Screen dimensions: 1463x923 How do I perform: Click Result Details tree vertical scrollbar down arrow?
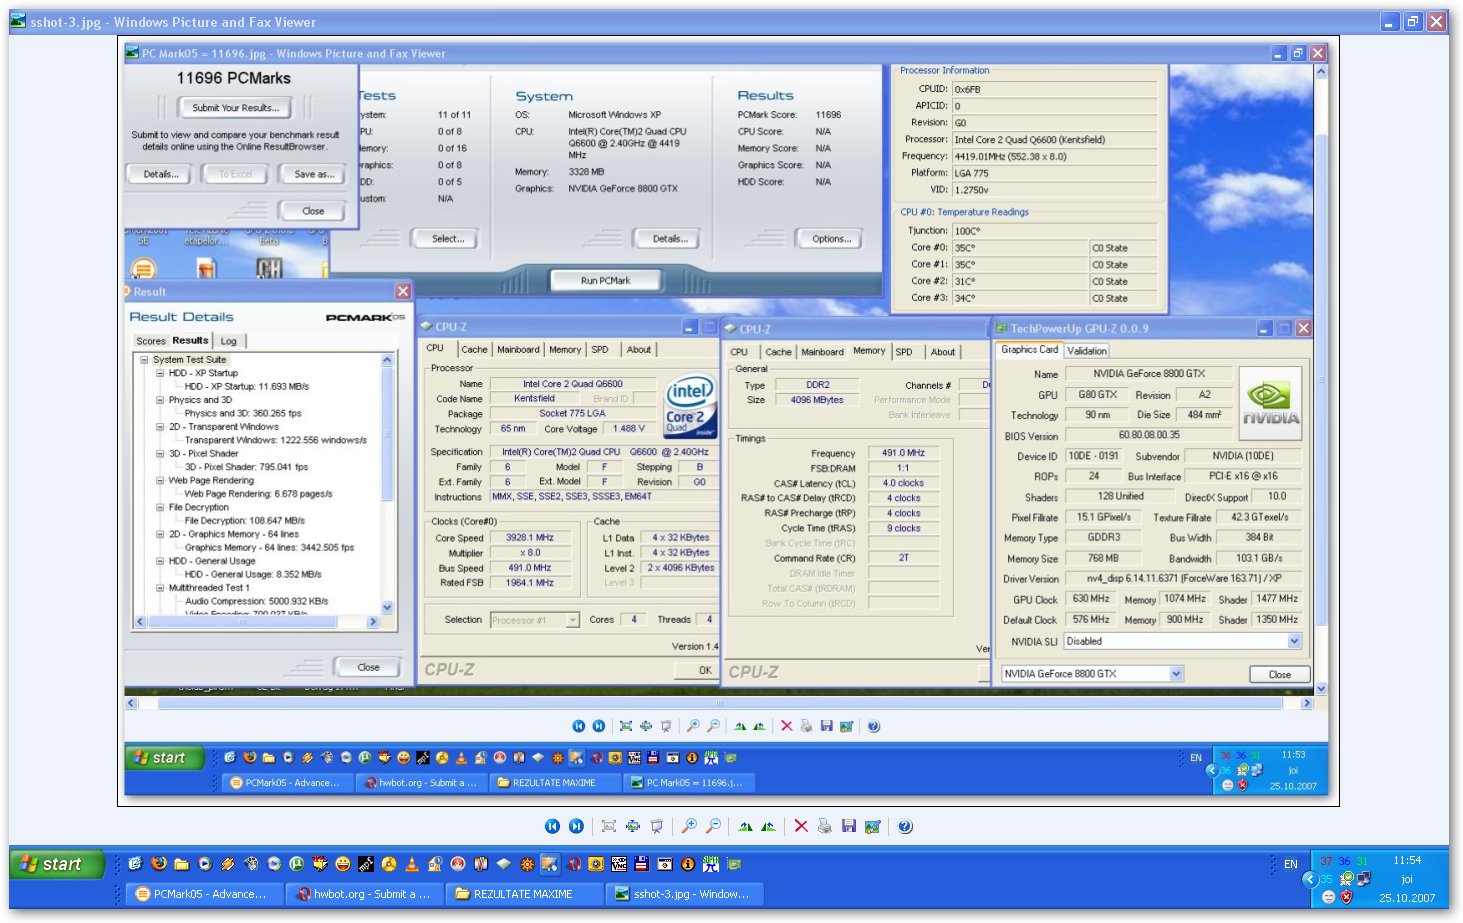pyautogui.click(x=387, y=607)
